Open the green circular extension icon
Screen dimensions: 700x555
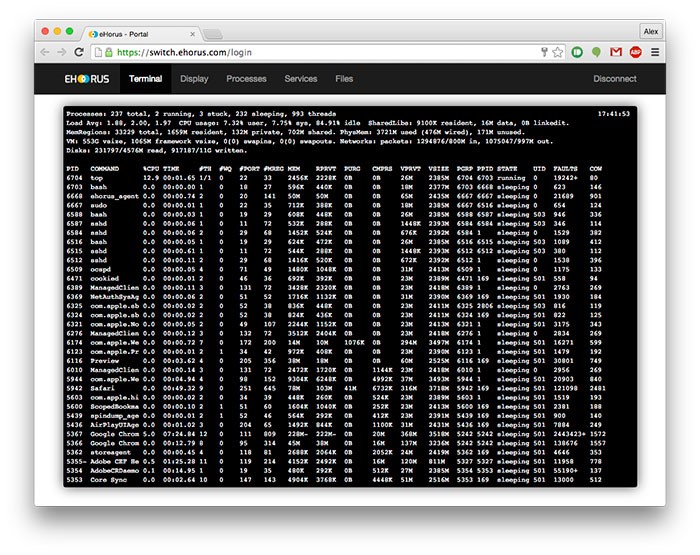[x=577, y=52]
